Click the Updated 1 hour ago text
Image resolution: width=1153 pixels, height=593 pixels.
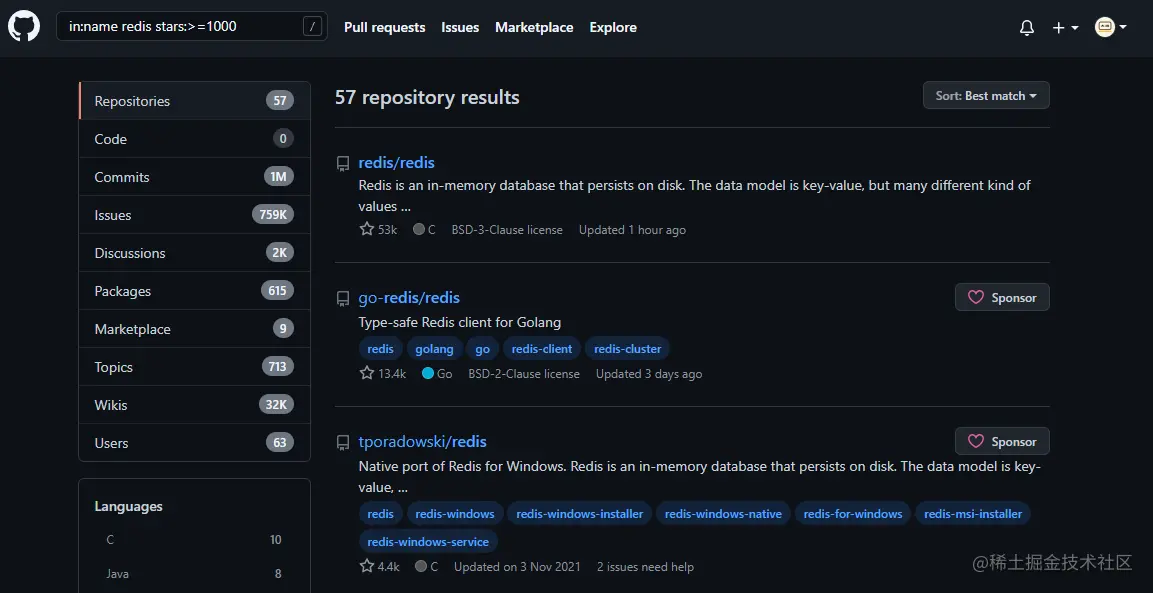632,230
